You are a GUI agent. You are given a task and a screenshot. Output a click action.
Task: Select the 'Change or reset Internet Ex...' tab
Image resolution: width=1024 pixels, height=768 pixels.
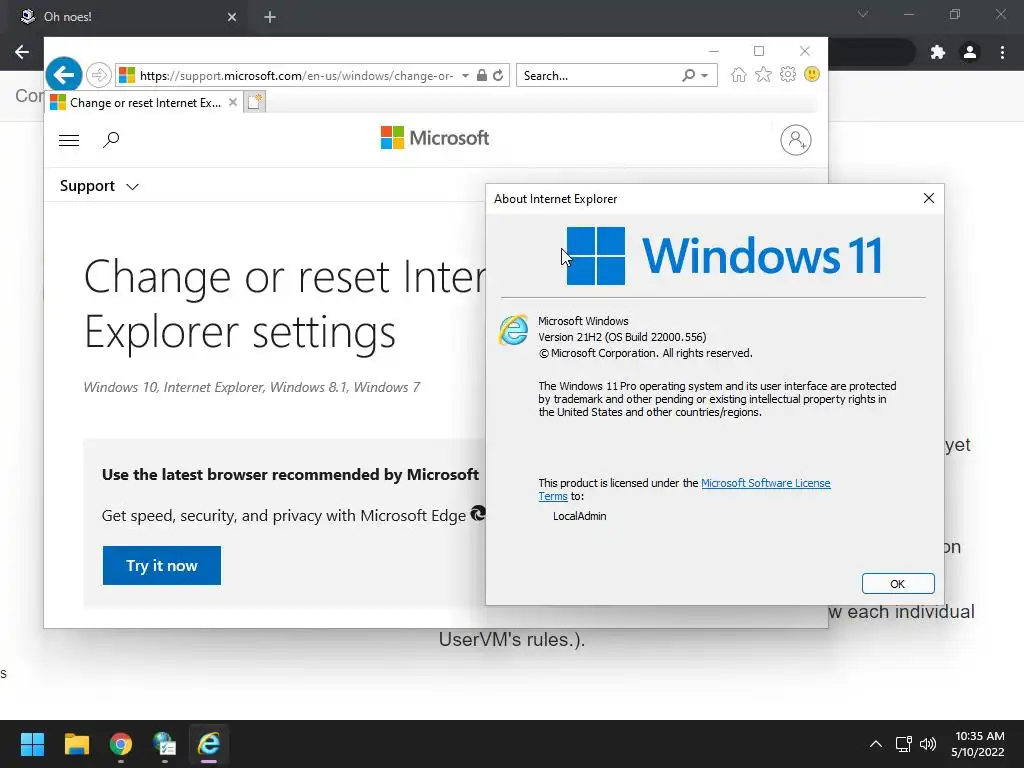(x=144, y=103)
